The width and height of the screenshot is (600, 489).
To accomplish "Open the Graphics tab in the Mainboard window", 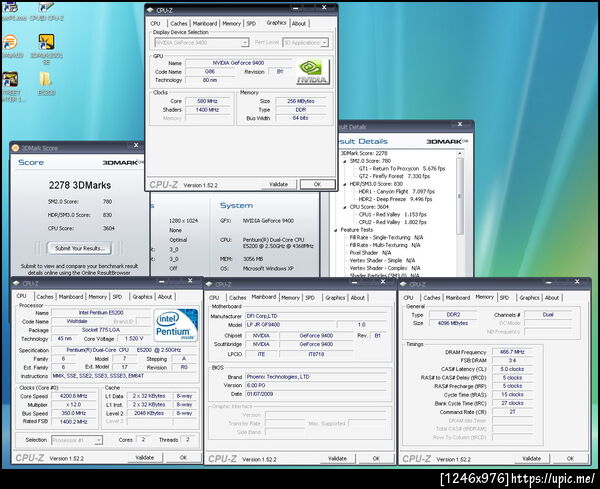I will [335, 297].
